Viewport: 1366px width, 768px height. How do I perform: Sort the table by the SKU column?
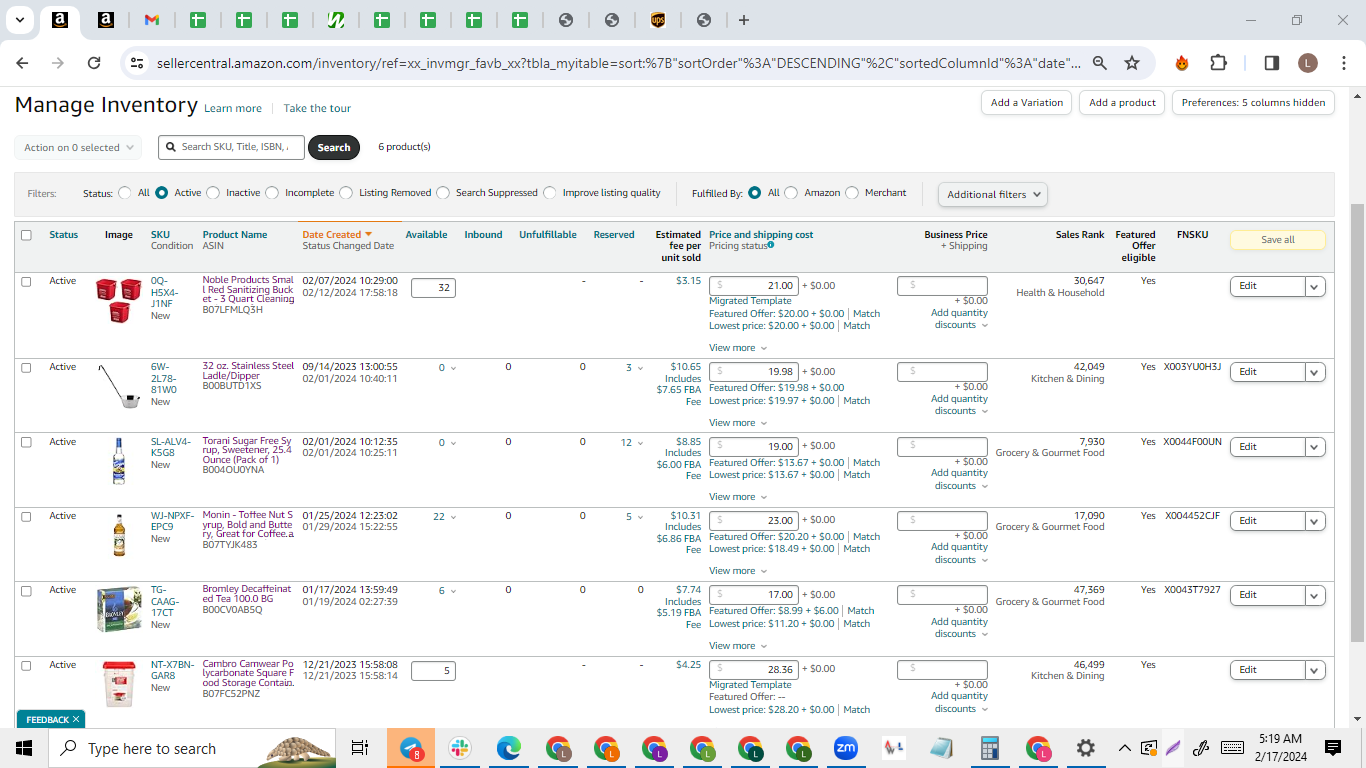tap(160, 235)
